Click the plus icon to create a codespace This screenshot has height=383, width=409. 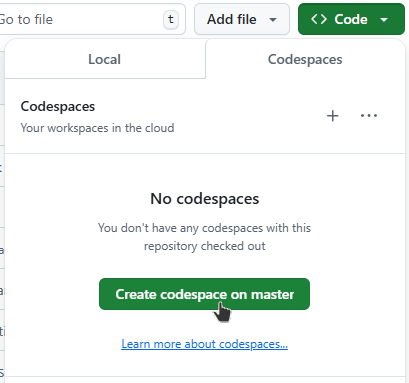(332, 116)
